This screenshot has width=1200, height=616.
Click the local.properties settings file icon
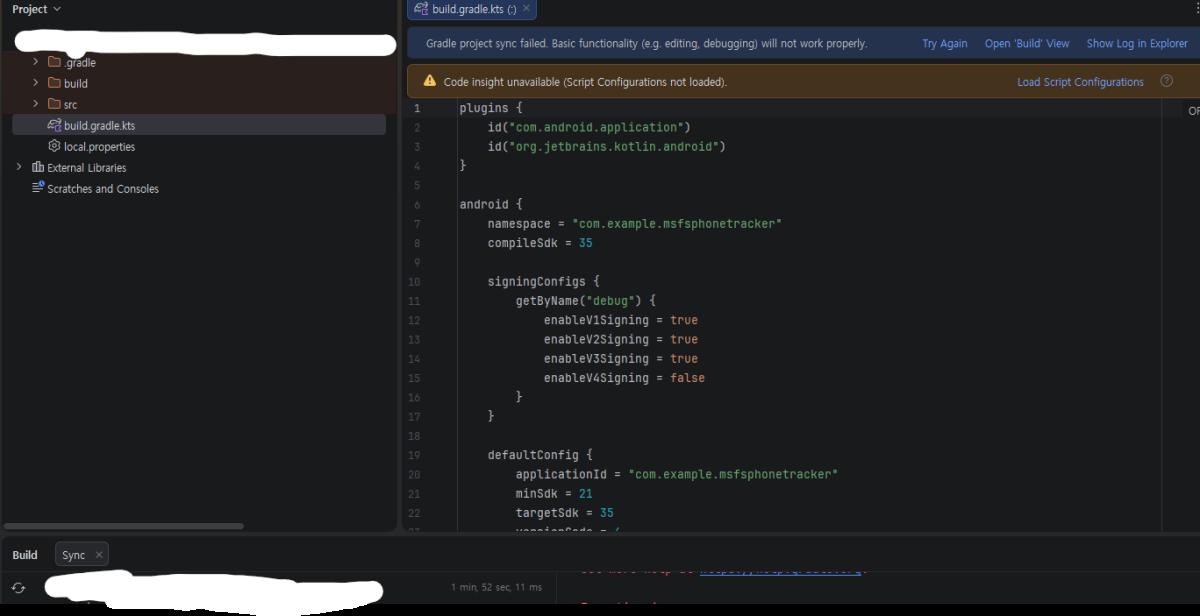54,146
